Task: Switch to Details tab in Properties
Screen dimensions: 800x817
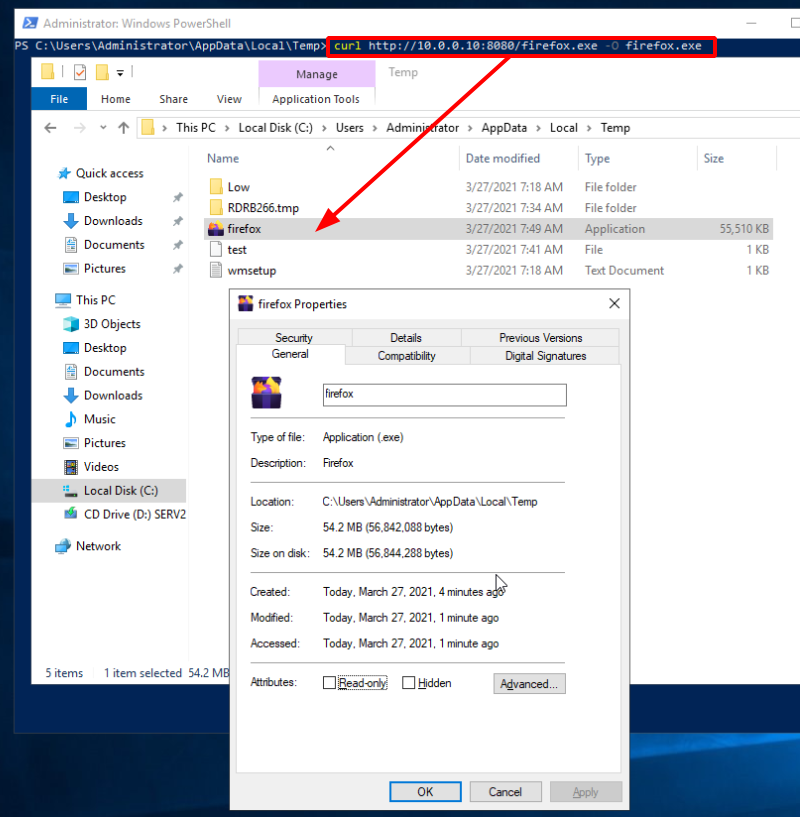Action: pyautogui.click(x=406, y=338)
